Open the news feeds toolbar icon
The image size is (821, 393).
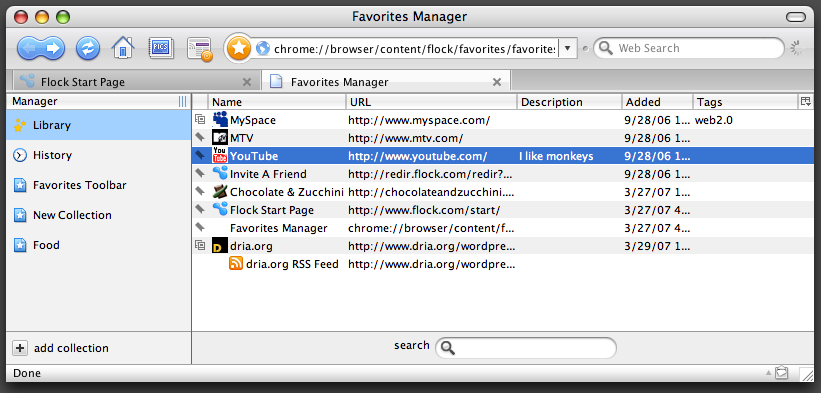pos(200,49)
